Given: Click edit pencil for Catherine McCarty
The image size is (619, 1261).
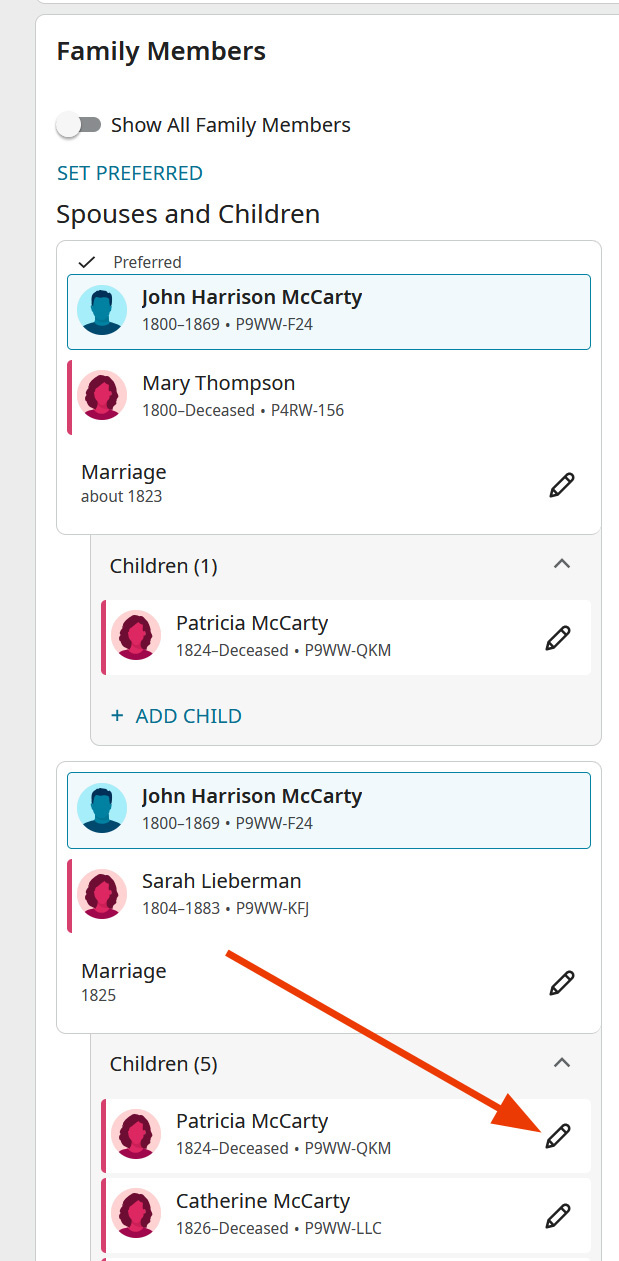Looking at the screenshot, I should click(x=558, y=1215).
